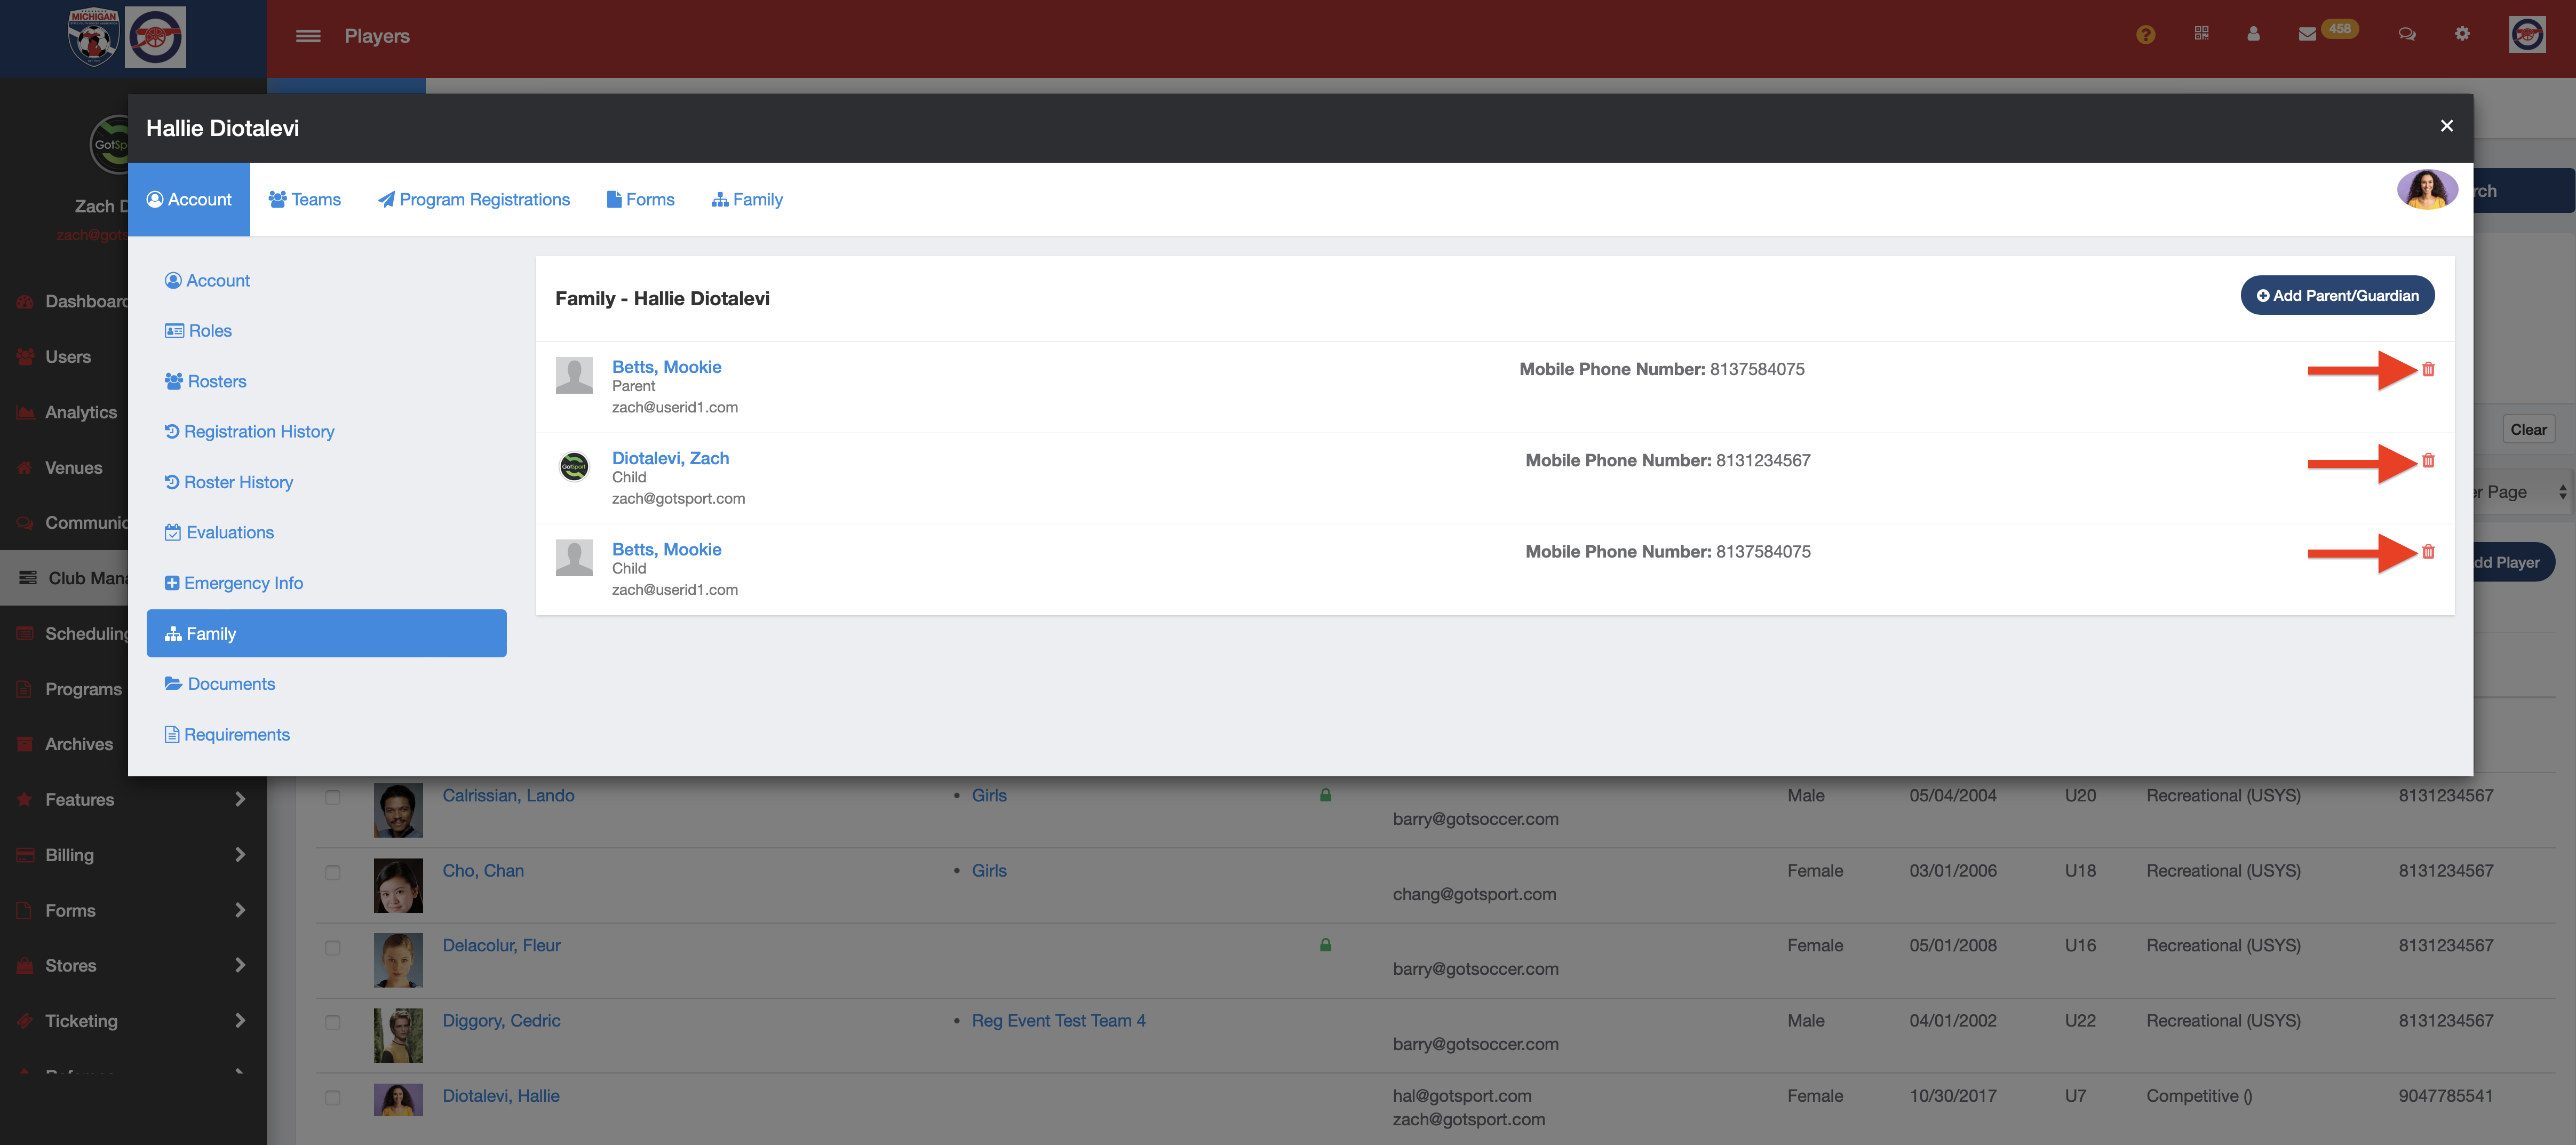
Task: Switch to the Program Registrations tab
Action: 474,199
